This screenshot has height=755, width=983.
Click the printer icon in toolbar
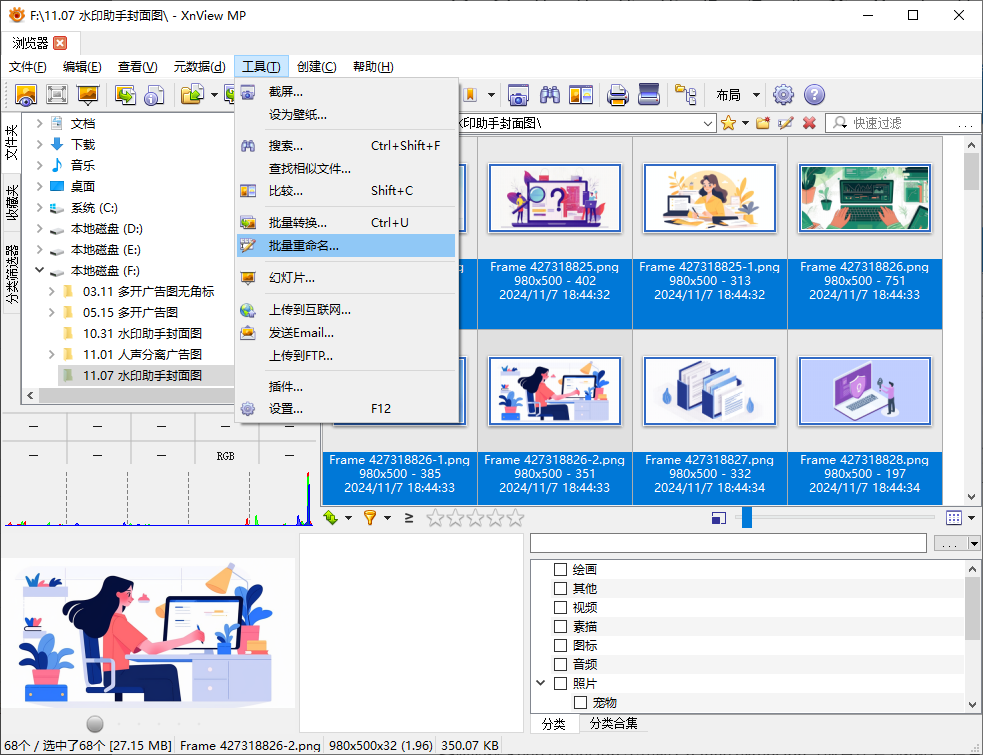pos(618,95)
